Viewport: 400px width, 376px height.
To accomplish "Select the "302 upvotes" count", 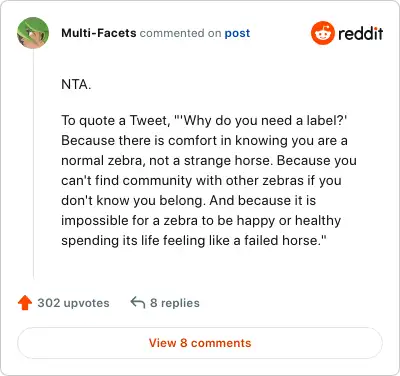I will click(73, 303).
